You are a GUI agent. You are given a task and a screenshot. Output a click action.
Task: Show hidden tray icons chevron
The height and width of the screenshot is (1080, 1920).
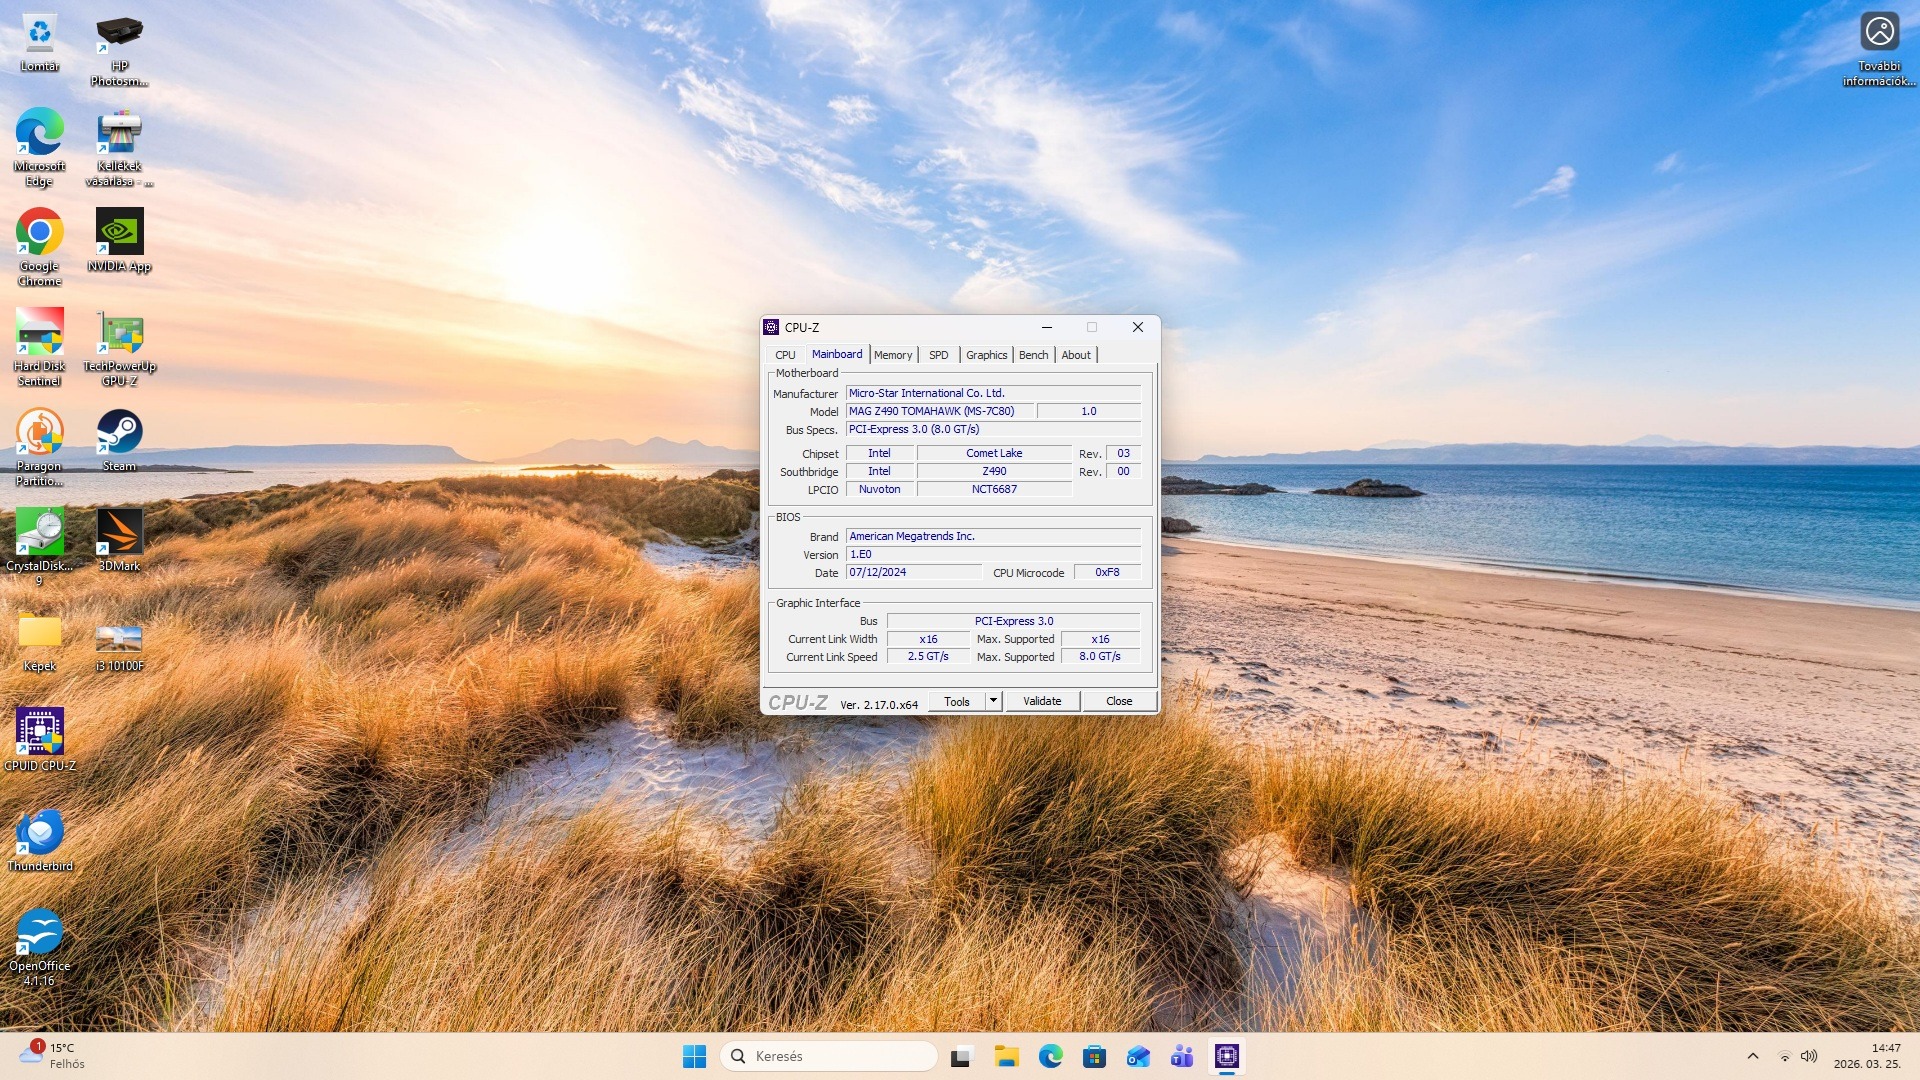[1752, 1056]
